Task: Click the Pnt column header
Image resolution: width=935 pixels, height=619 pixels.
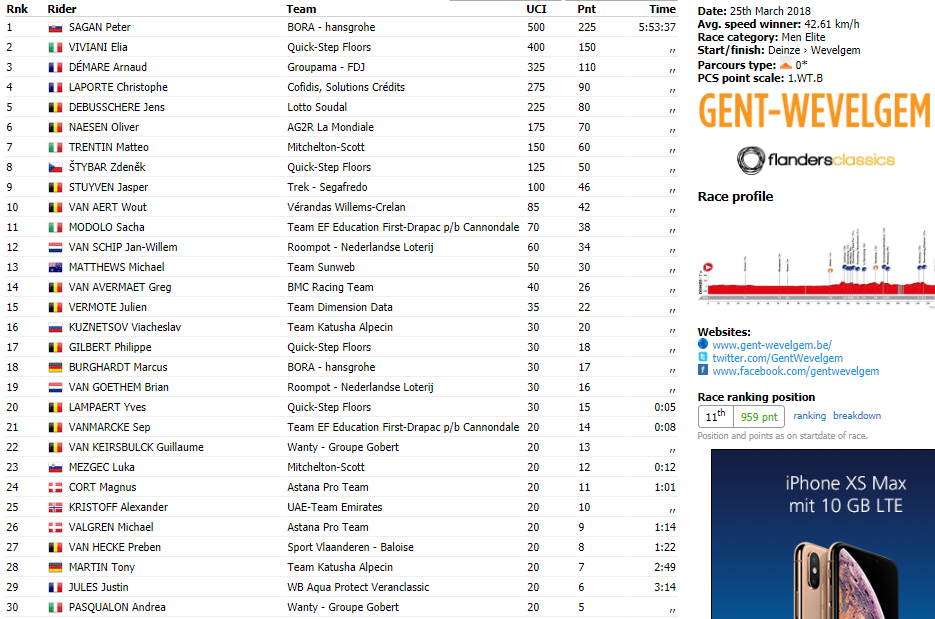Action: pyautogui.click(x=586, y=9)
